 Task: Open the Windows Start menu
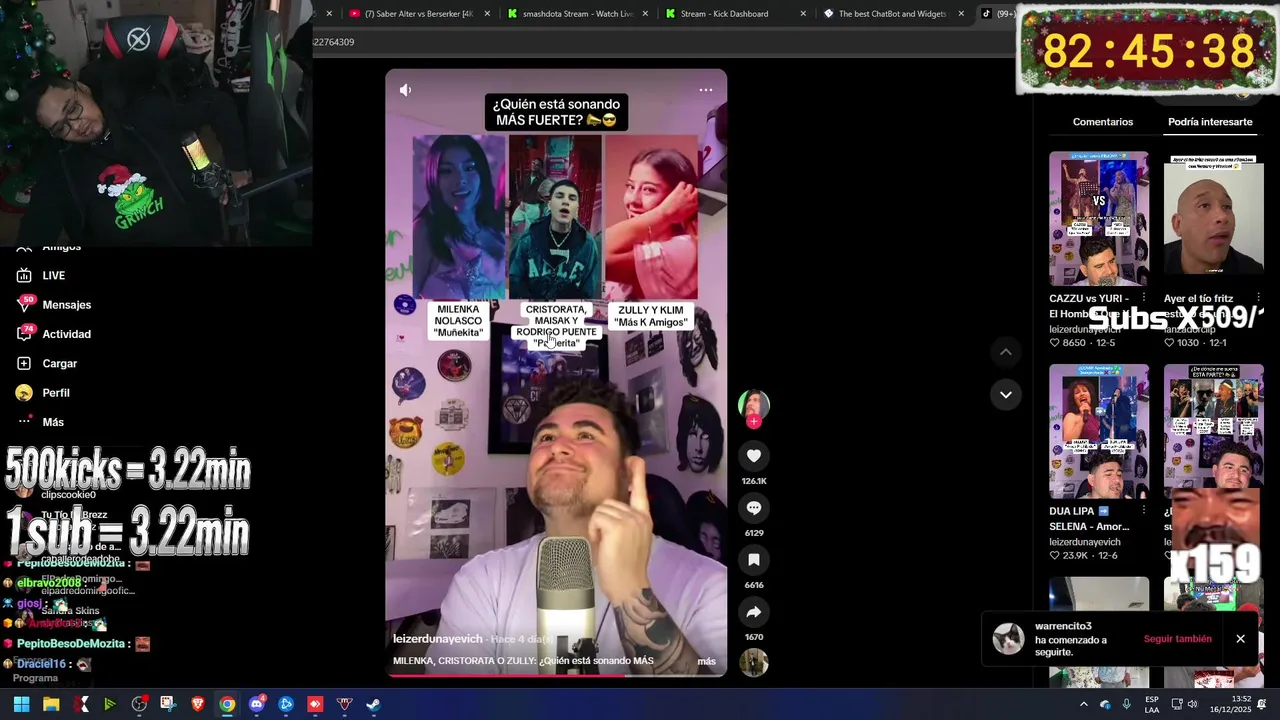tap(21, 704)
